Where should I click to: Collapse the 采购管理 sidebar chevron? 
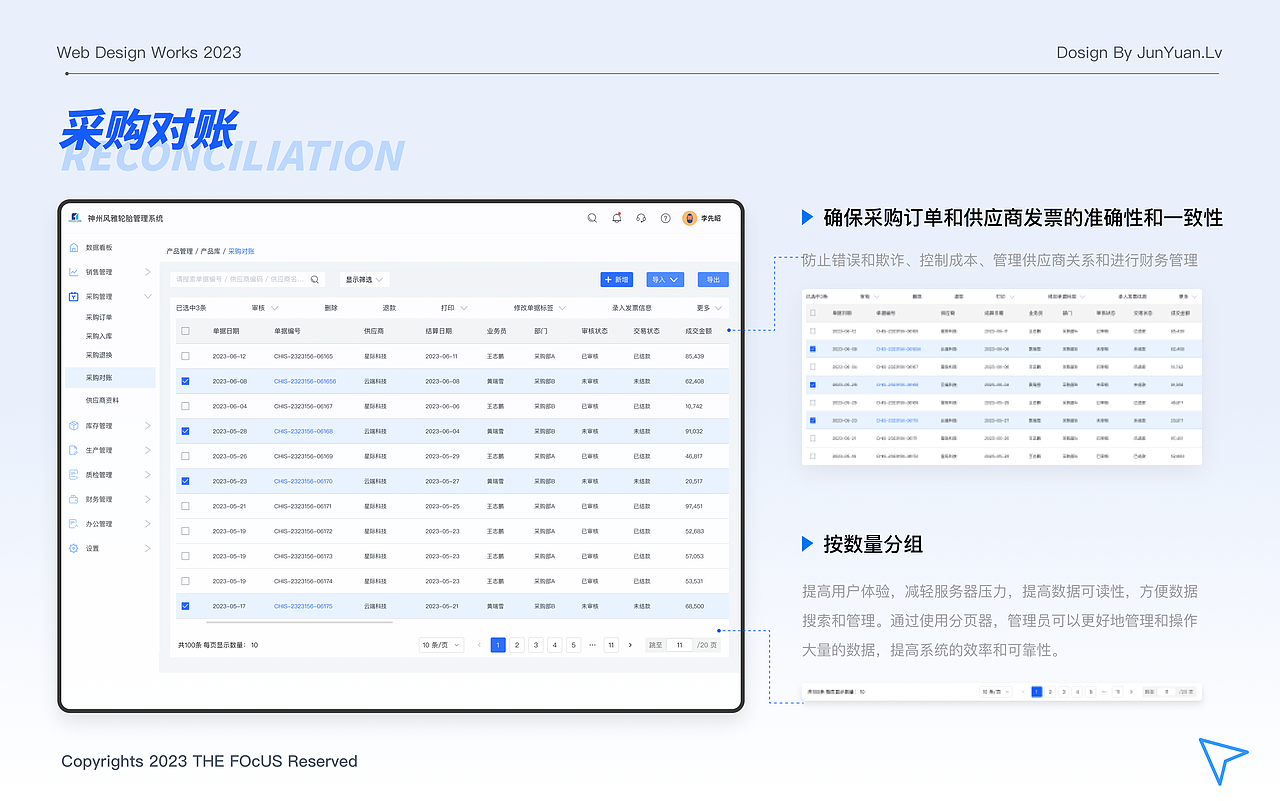[147, 297]
